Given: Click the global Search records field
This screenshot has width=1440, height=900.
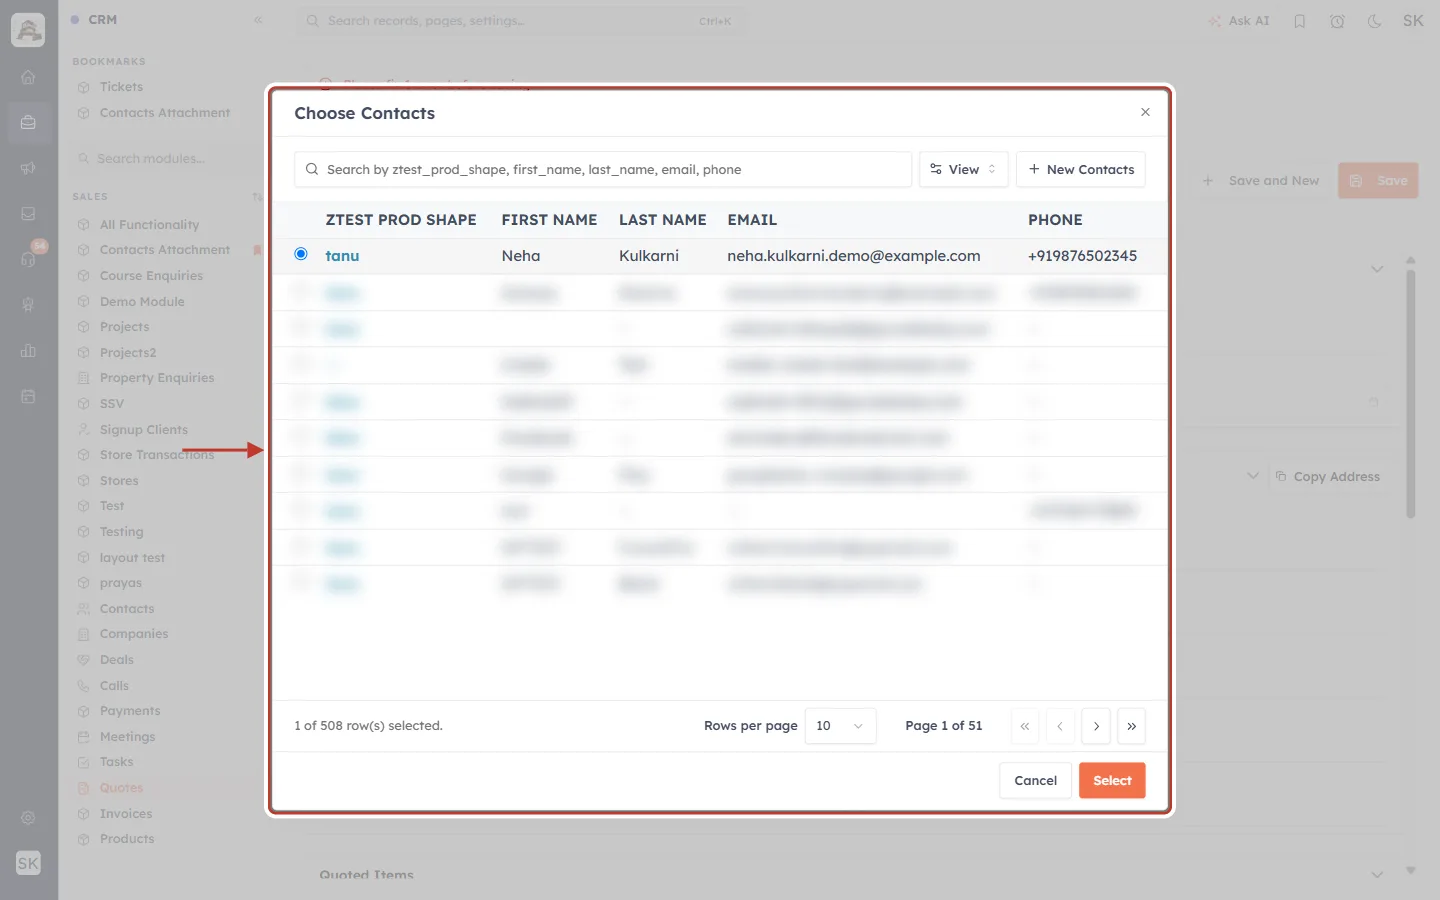Looking at the screenshot, I should pos(520,21).
